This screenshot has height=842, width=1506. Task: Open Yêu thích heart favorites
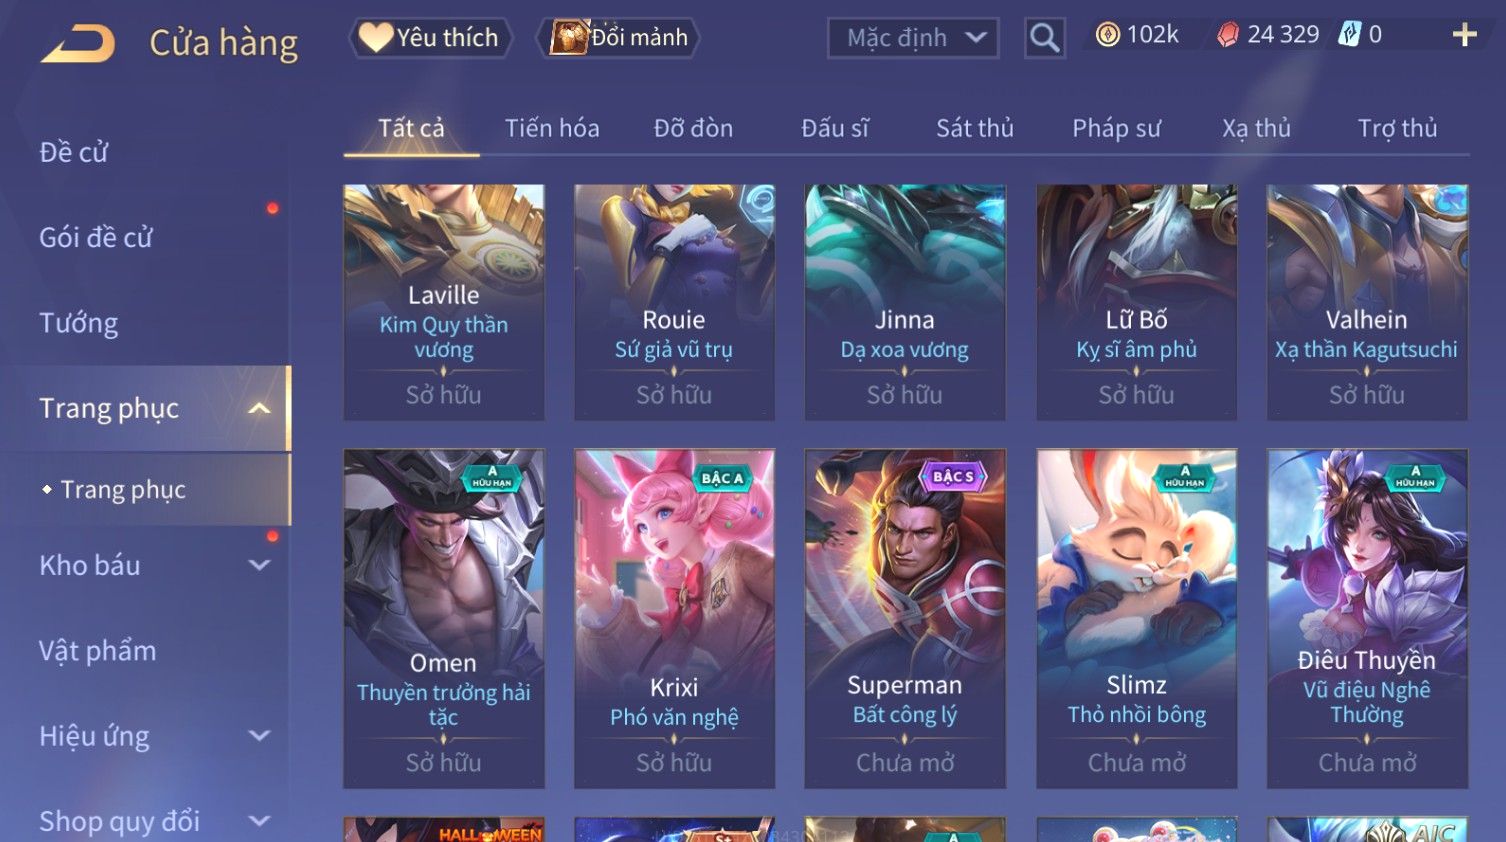430,38
